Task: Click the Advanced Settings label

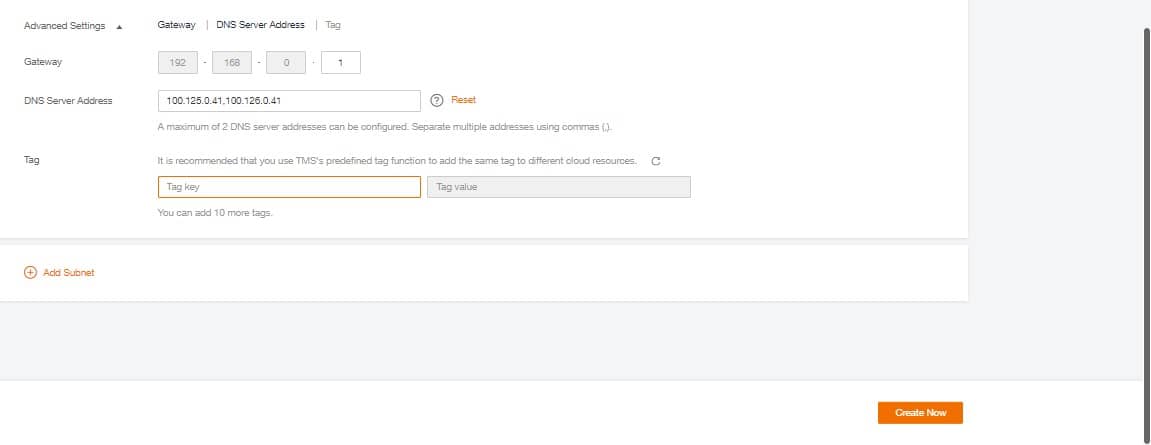Action: click(x=65, y=26)
